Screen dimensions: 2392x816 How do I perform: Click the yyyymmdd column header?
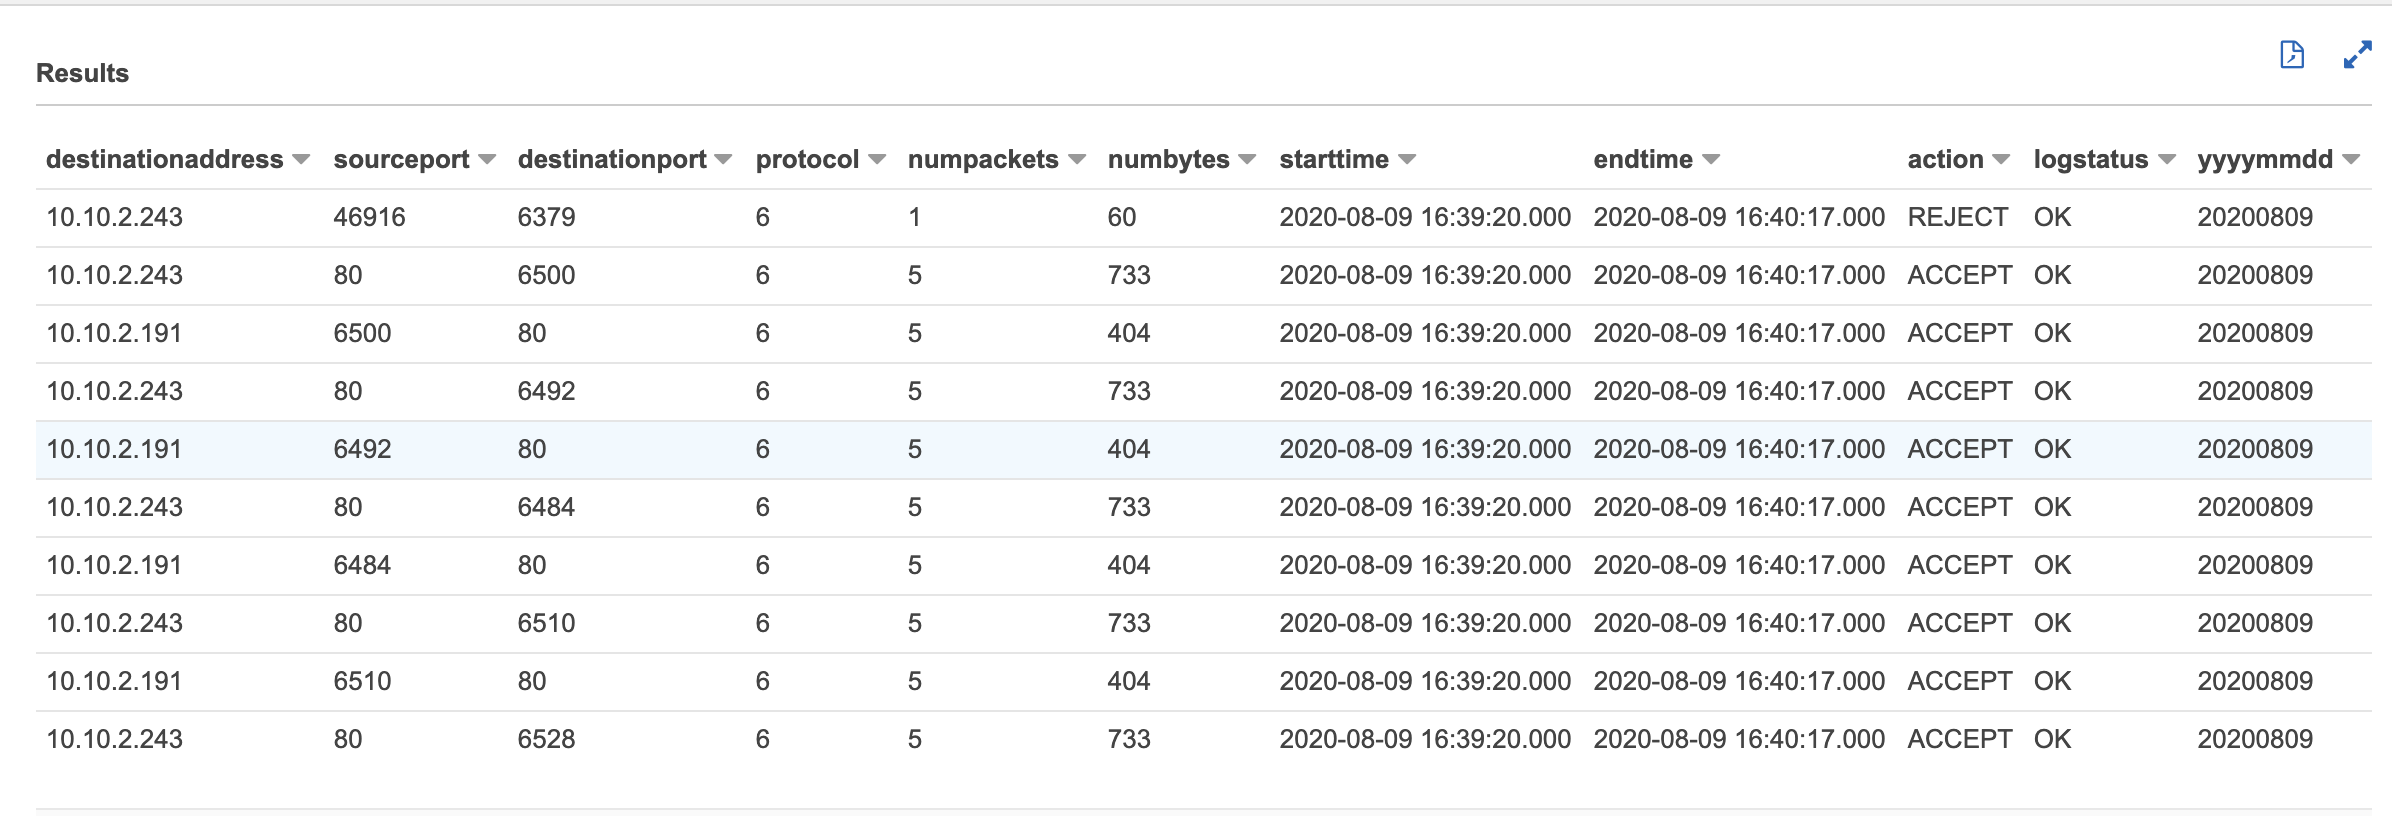click(x=2265, y=160)
